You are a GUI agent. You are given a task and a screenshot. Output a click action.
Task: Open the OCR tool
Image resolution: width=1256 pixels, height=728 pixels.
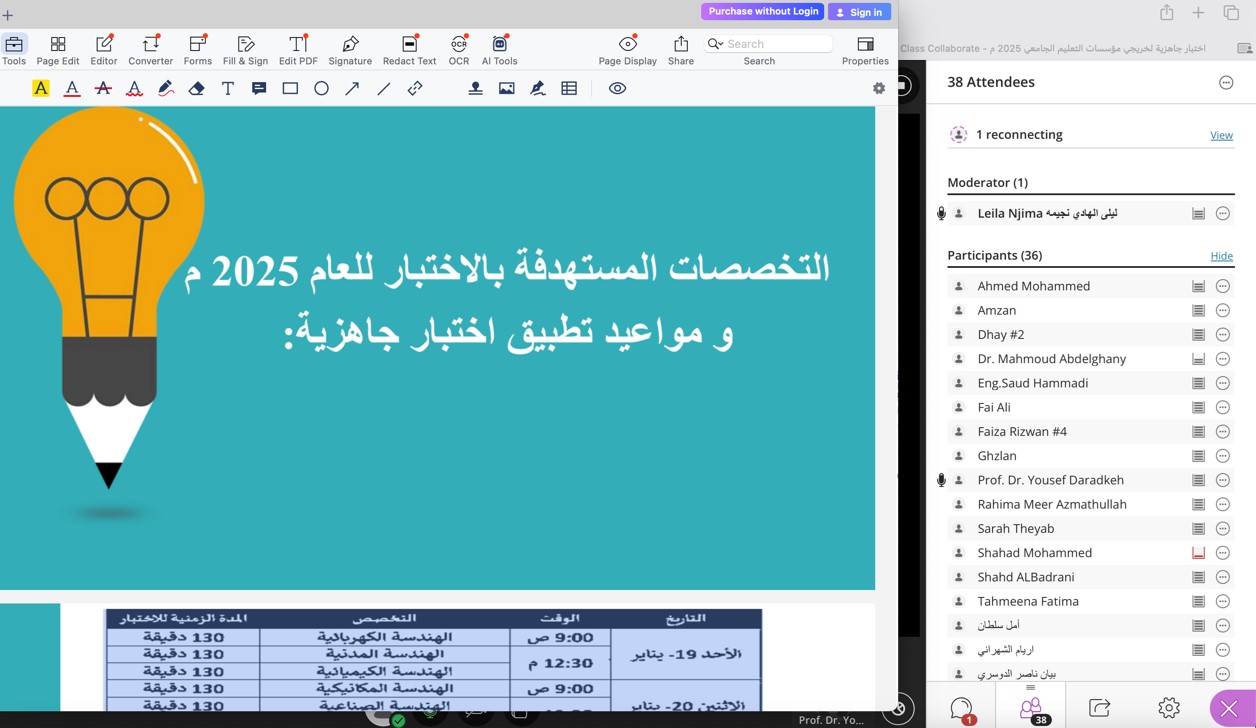pyautogui.click(x=459, y=49)
